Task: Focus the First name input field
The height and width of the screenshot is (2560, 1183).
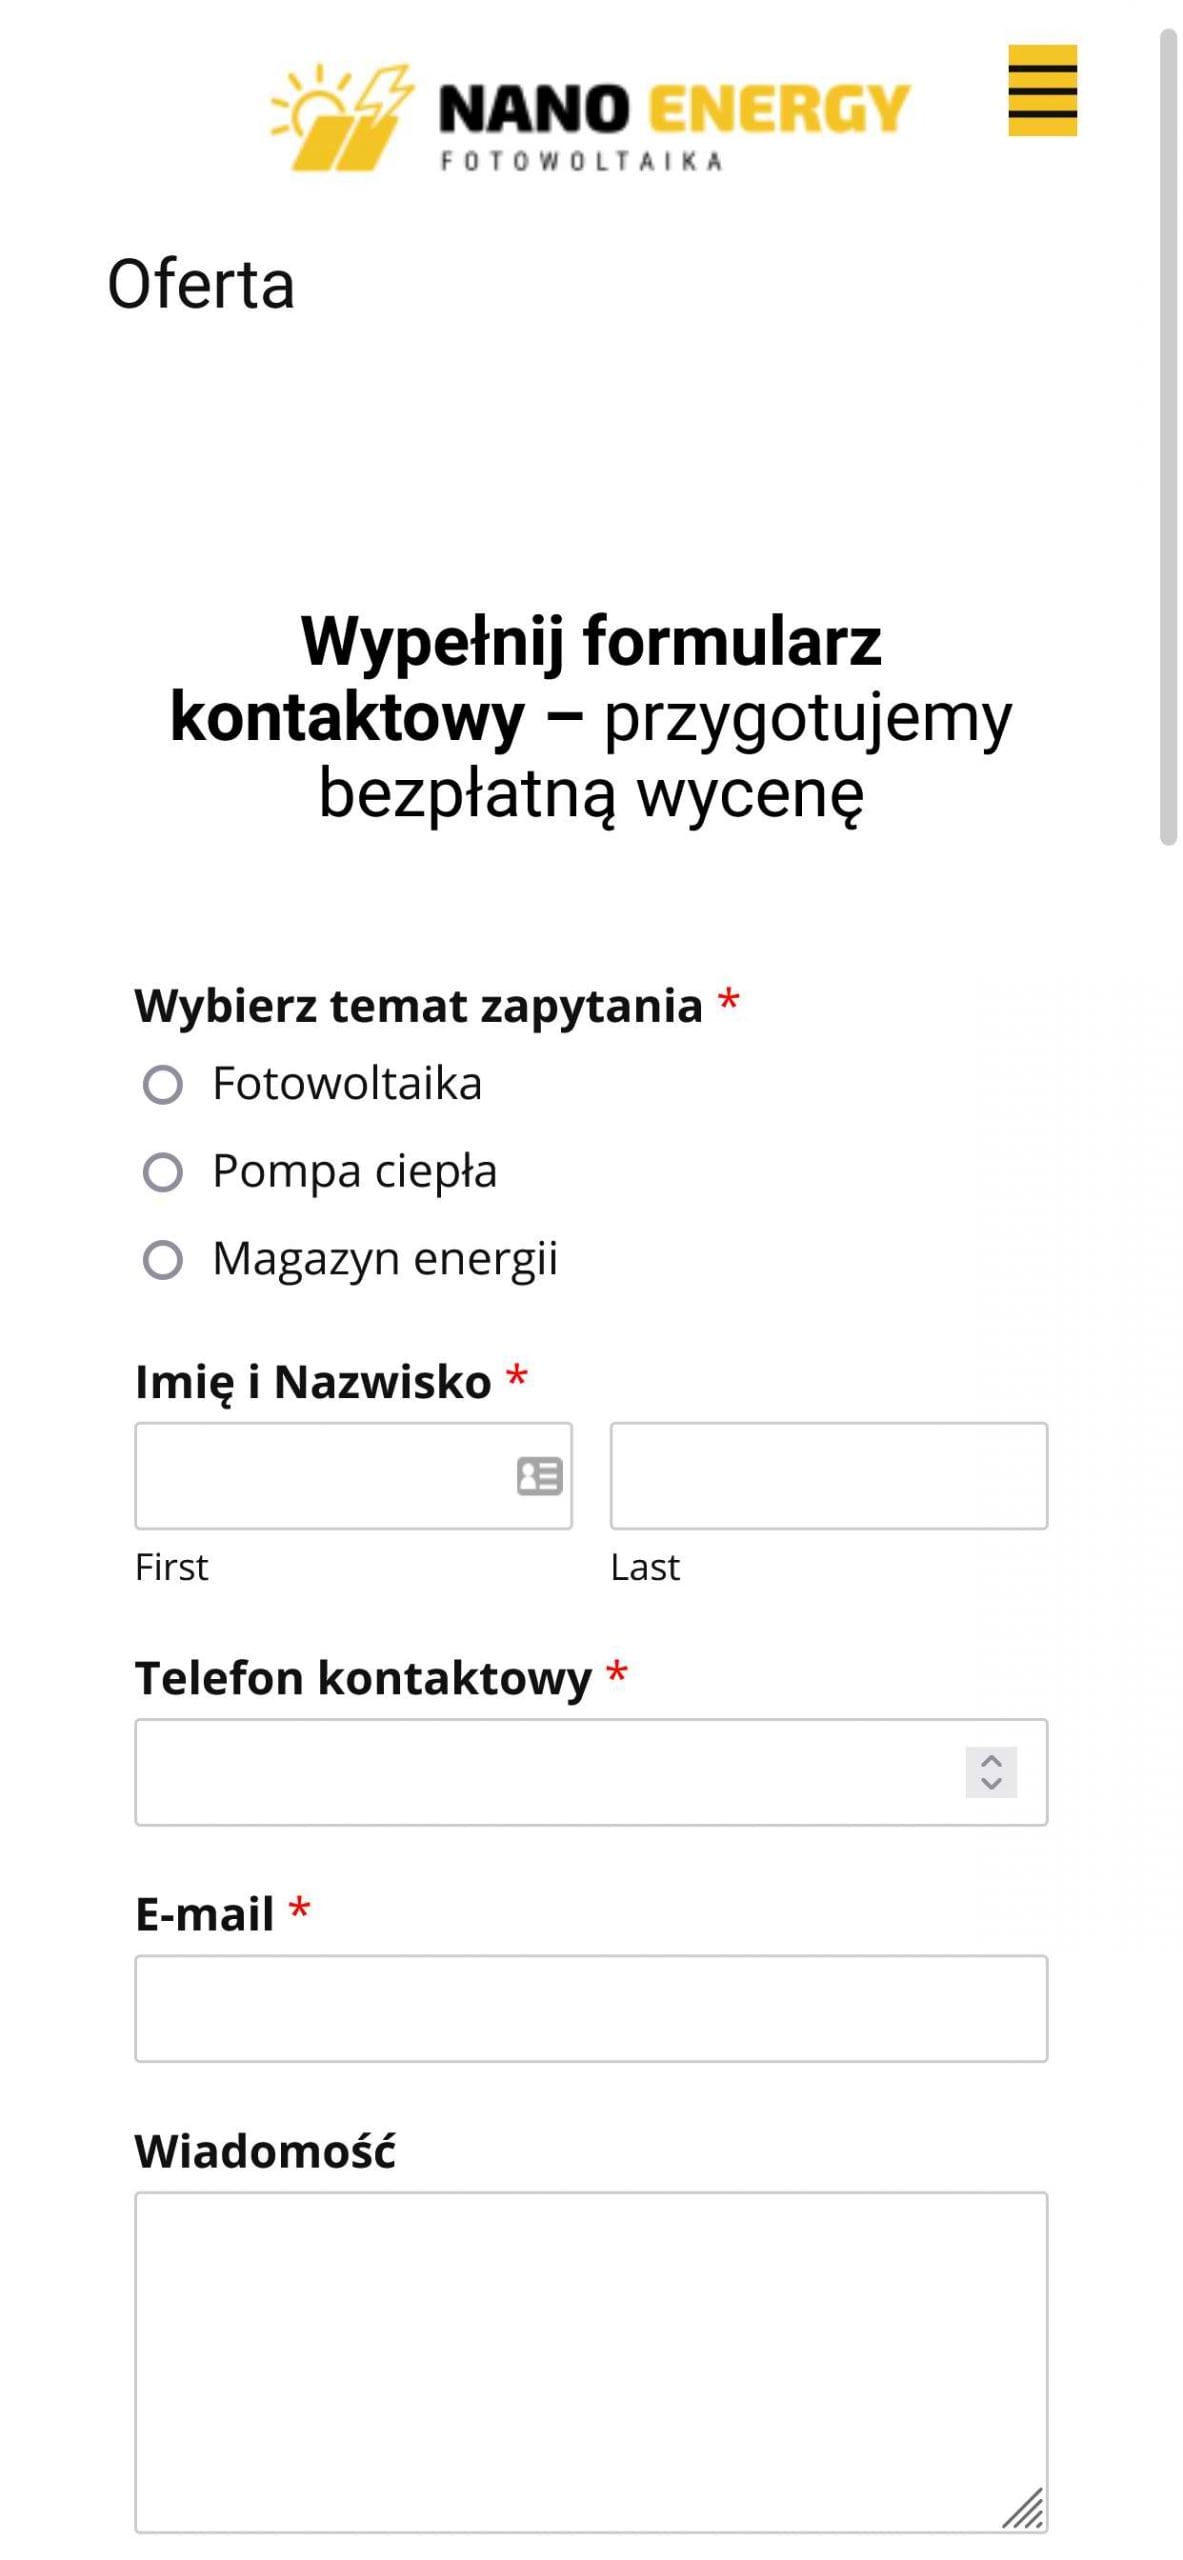Action: (x=320, y=1476)
